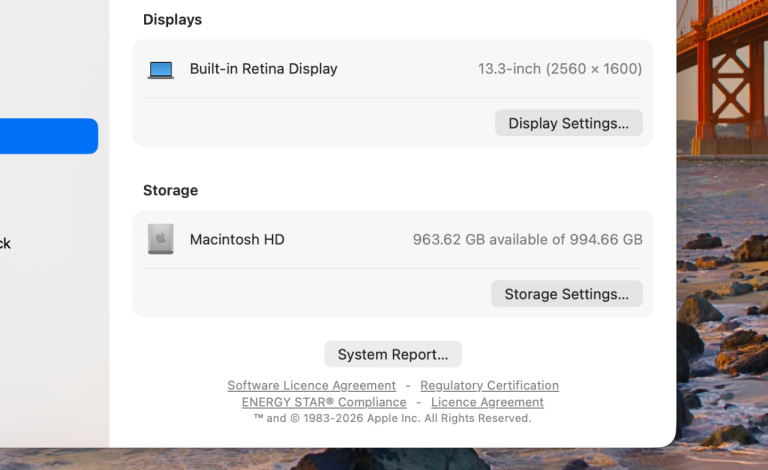Open the Software Licence Agreement link
This screenshot has width=768, height=470.
[312, 385]
